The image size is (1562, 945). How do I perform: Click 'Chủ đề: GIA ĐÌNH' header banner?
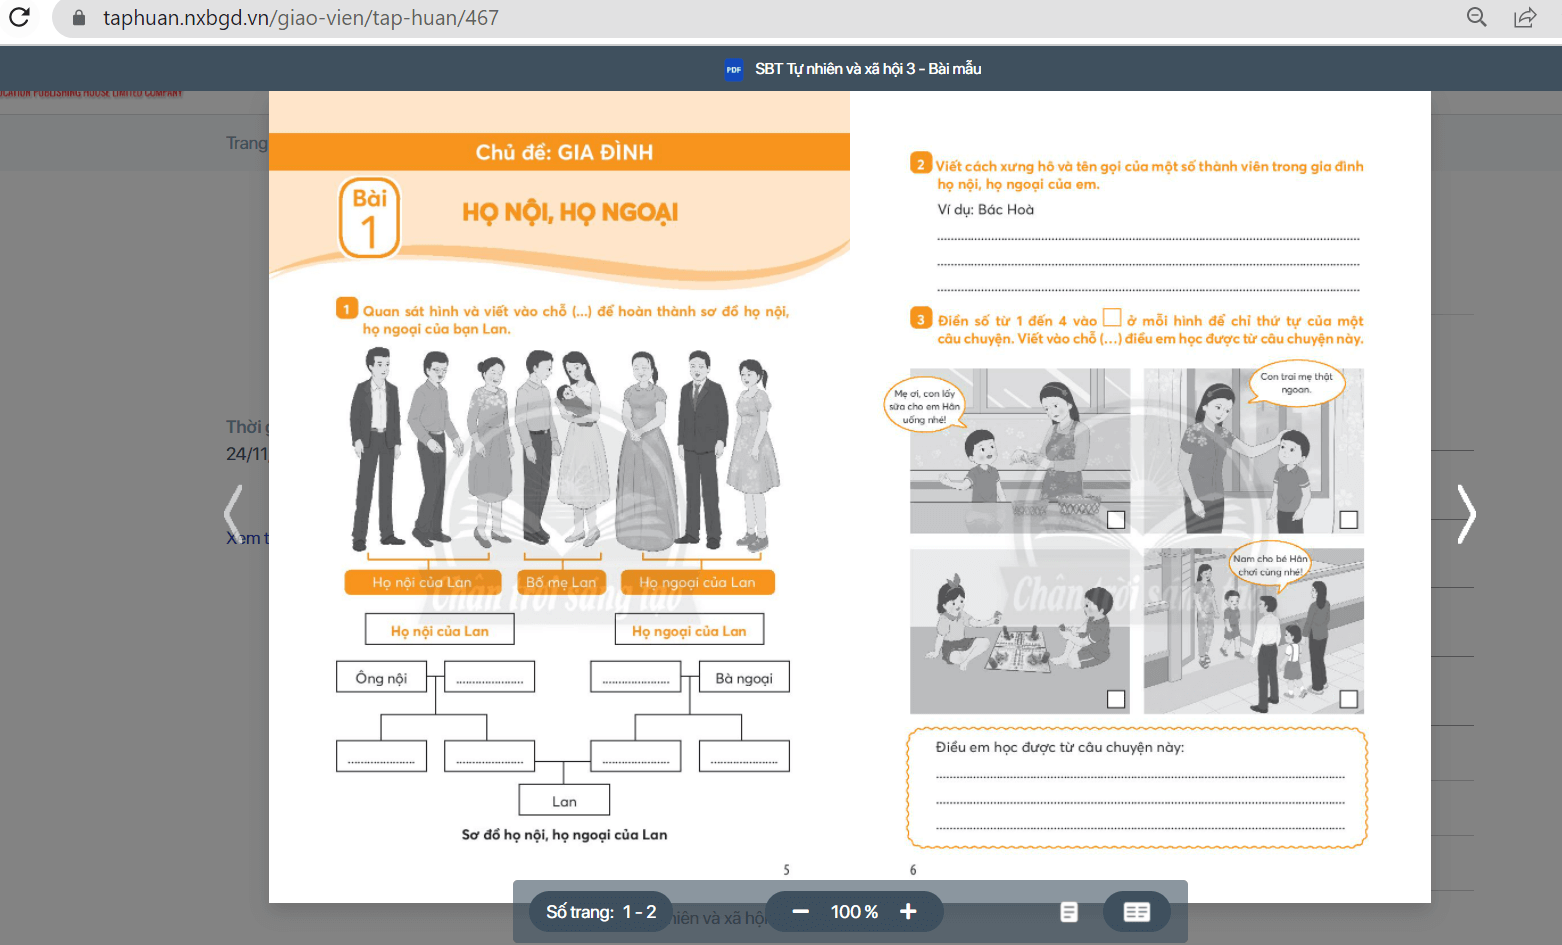[x=560, y=152]
